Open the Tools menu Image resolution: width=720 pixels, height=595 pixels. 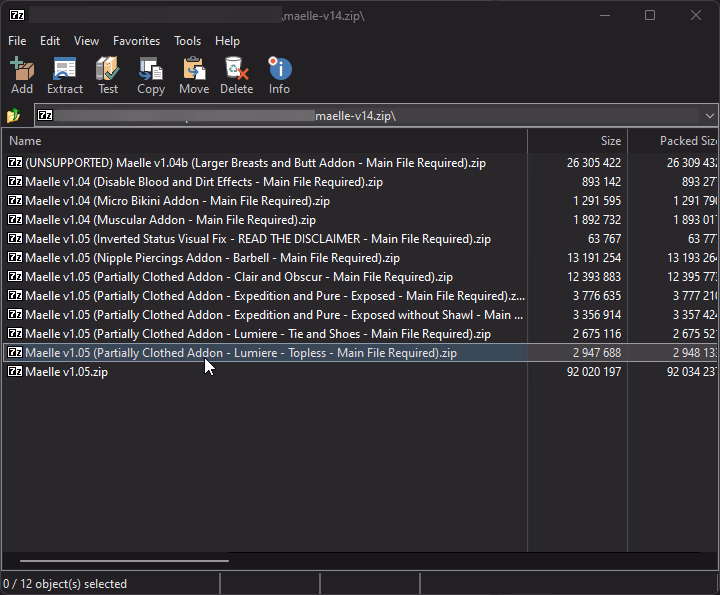click(x=187, y=41)
